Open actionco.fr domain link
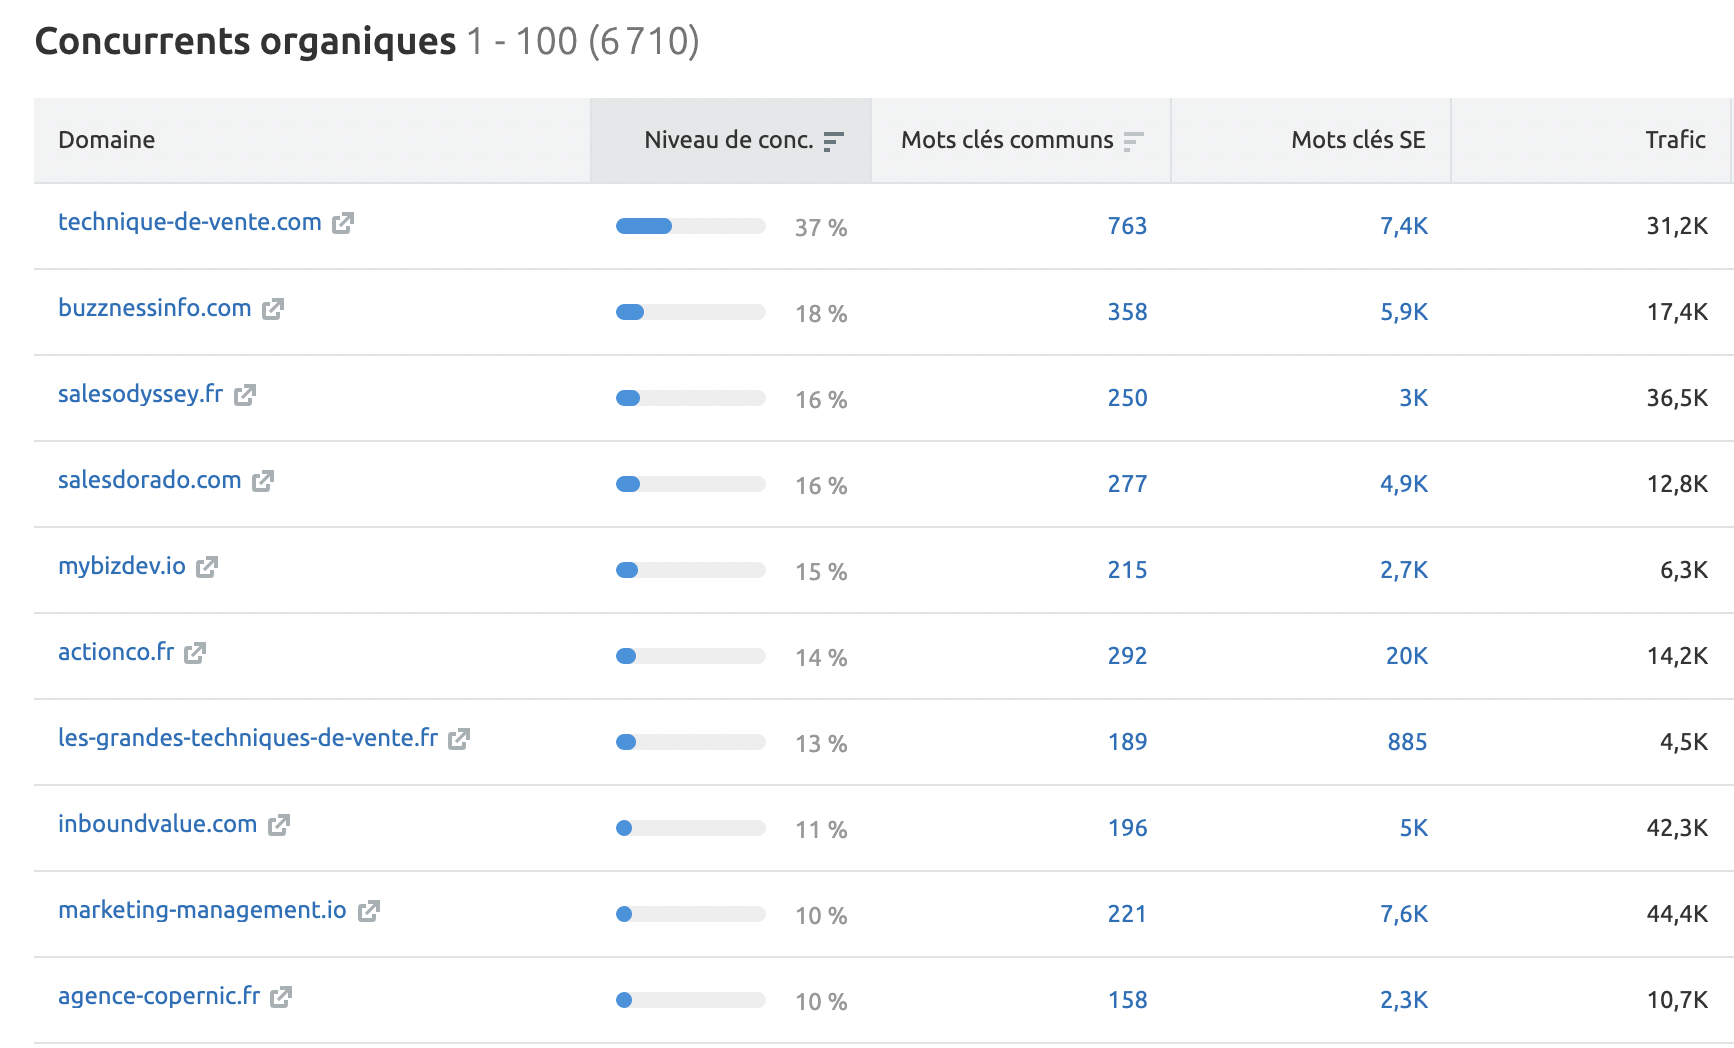This screenshot has height=1048, width=1734. click(x=116, y=652)
